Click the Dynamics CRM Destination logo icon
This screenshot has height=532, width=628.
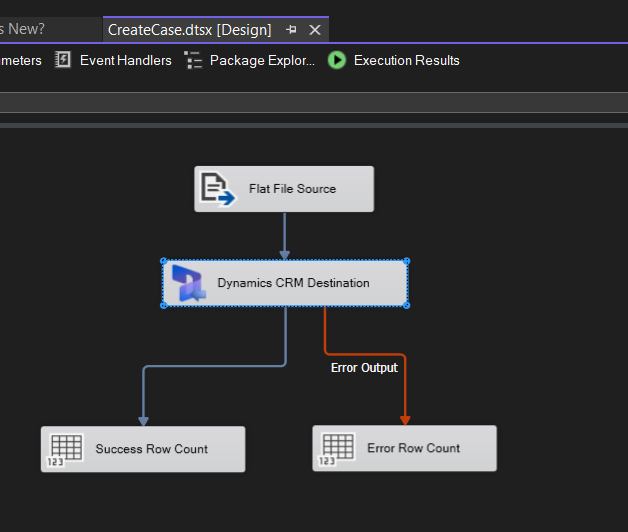[x=188, y=283]
